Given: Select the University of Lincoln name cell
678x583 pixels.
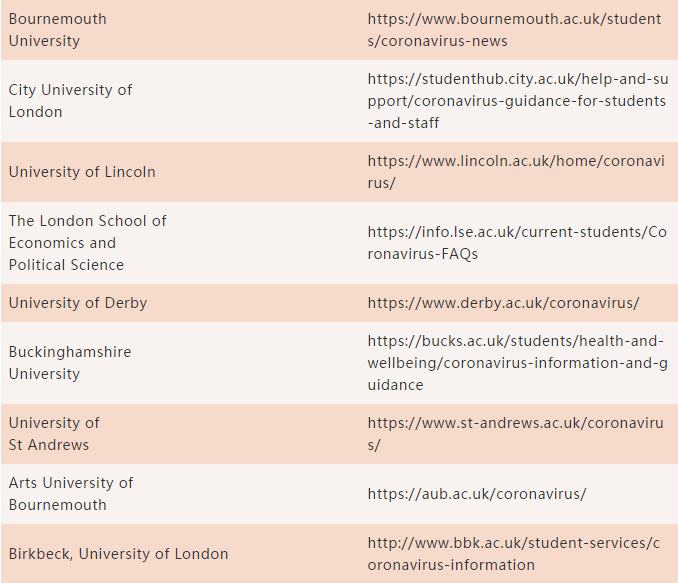Looking at the screenshot, I should (x=82, y=172).
